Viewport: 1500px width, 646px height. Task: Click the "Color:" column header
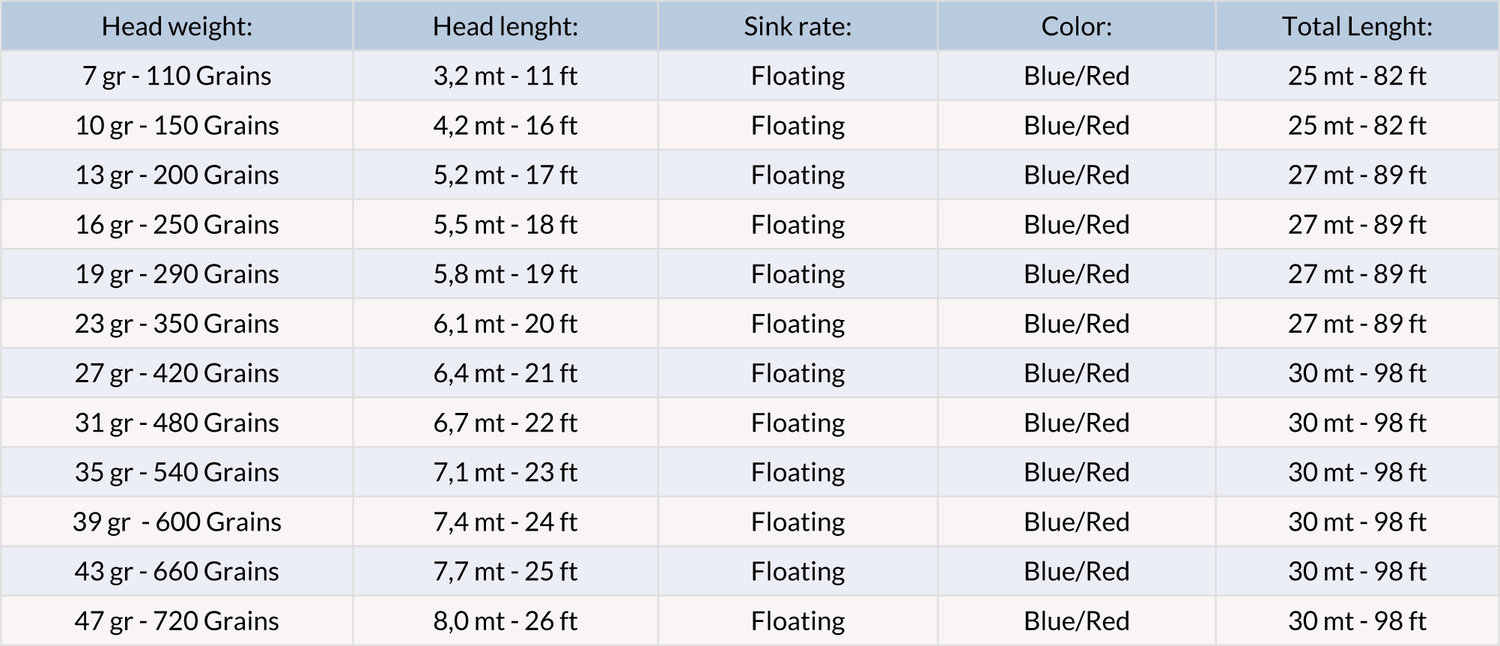pyautogui.click(x=1076, y=27)
